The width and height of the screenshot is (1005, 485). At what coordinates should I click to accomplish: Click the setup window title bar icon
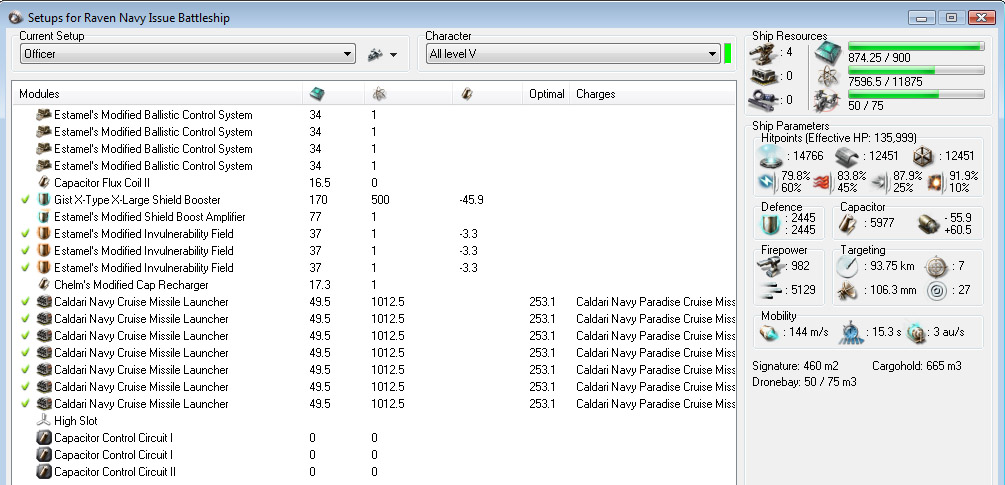16,18
